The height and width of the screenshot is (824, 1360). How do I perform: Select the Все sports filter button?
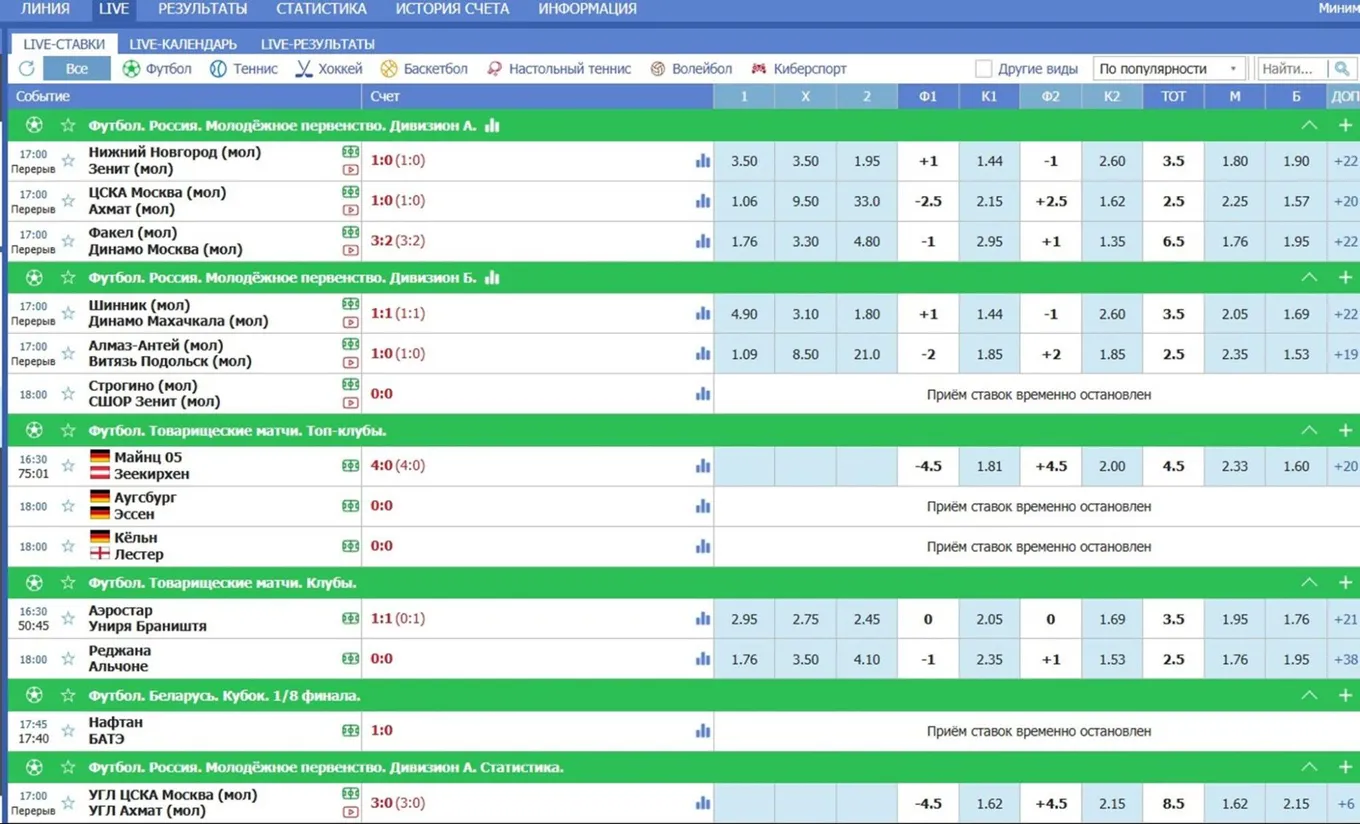(x=77, y=69)
